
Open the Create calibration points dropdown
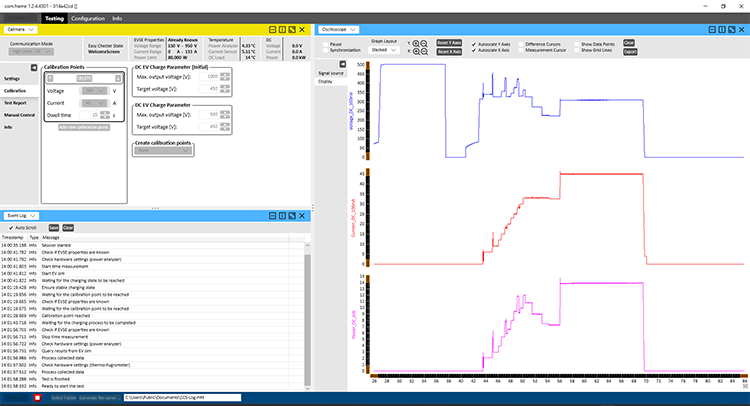163,150
